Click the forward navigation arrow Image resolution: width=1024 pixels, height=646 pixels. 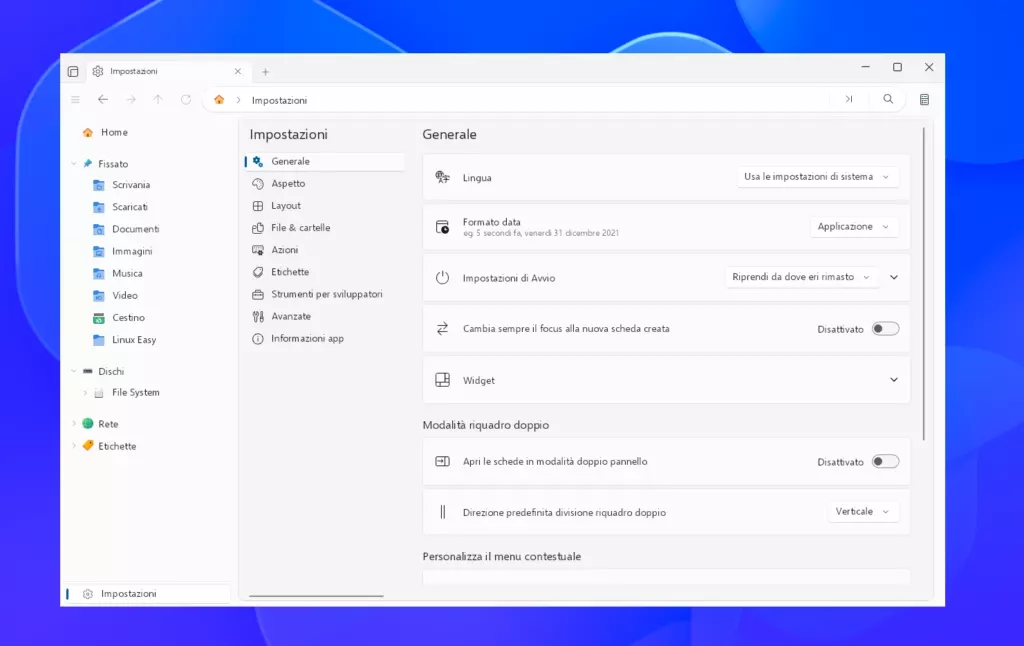coord(131,99)
